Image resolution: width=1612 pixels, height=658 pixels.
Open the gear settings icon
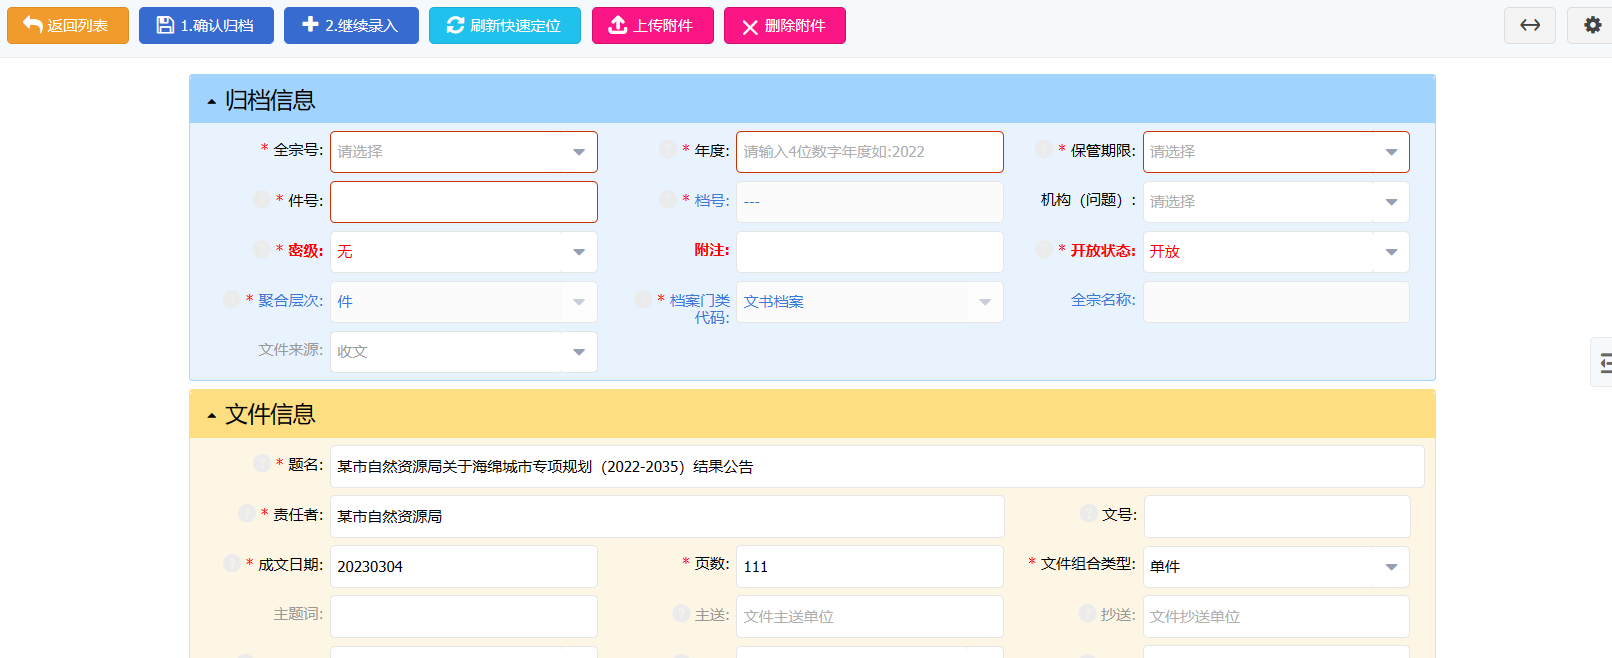click(x=1592, y=25)
